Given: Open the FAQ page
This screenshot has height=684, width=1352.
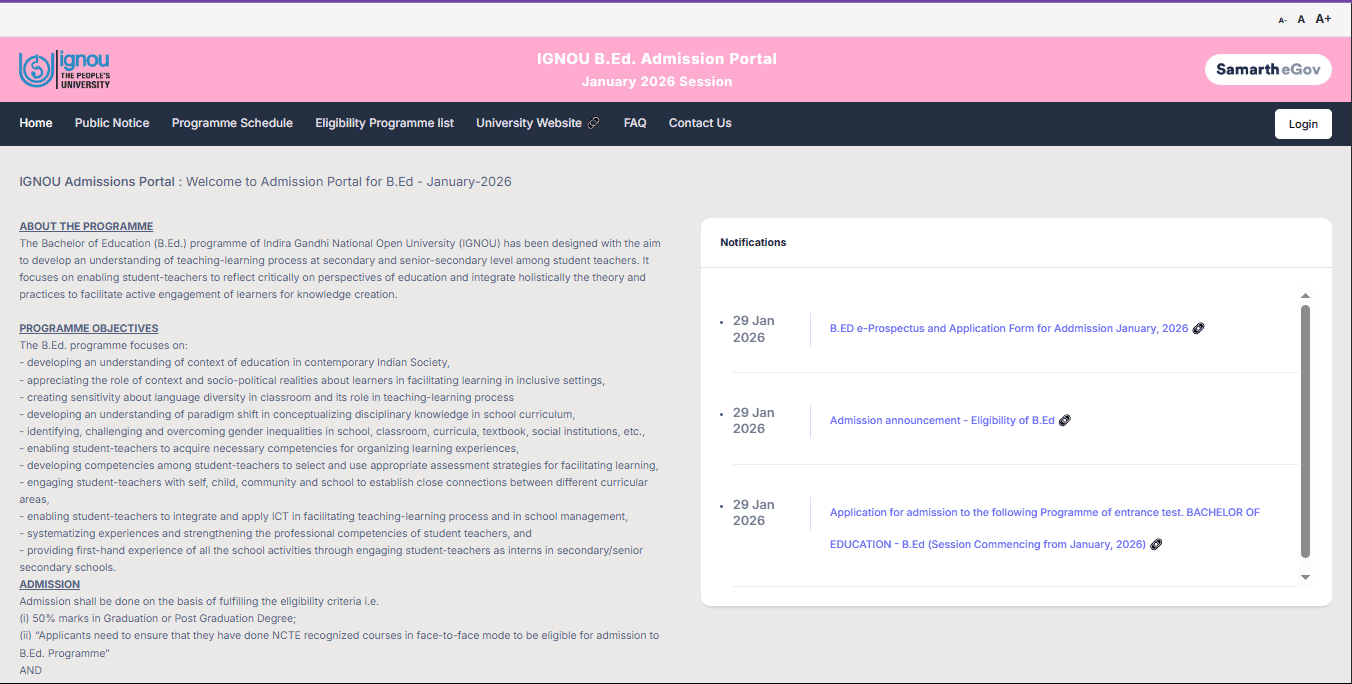Looking at the screenshot, I should pyautogui.click(x=635, y=123).
